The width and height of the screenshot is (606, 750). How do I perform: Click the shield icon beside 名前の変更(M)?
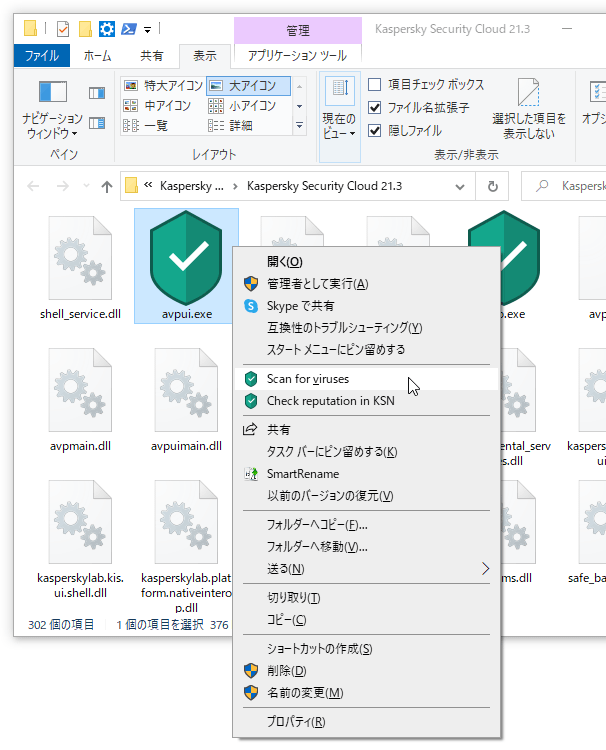coord(251,693)
